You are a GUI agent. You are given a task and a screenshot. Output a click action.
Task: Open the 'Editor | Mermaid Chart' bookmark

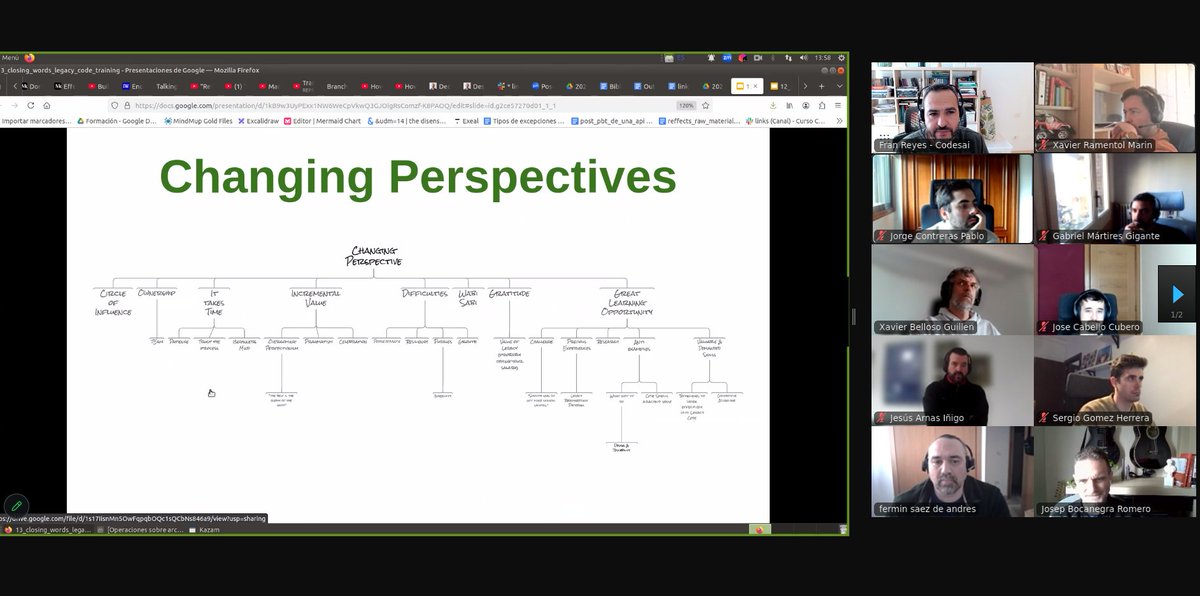(x=322, y=121)
